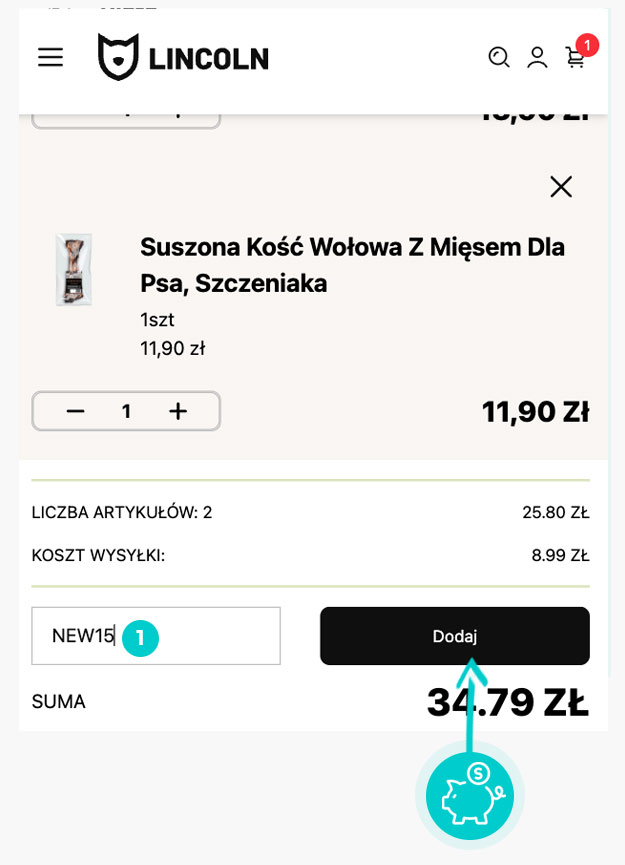This screenshot has height=865, width=625.
Task: Click the Lincoln logo
Action: pos(183,57)
